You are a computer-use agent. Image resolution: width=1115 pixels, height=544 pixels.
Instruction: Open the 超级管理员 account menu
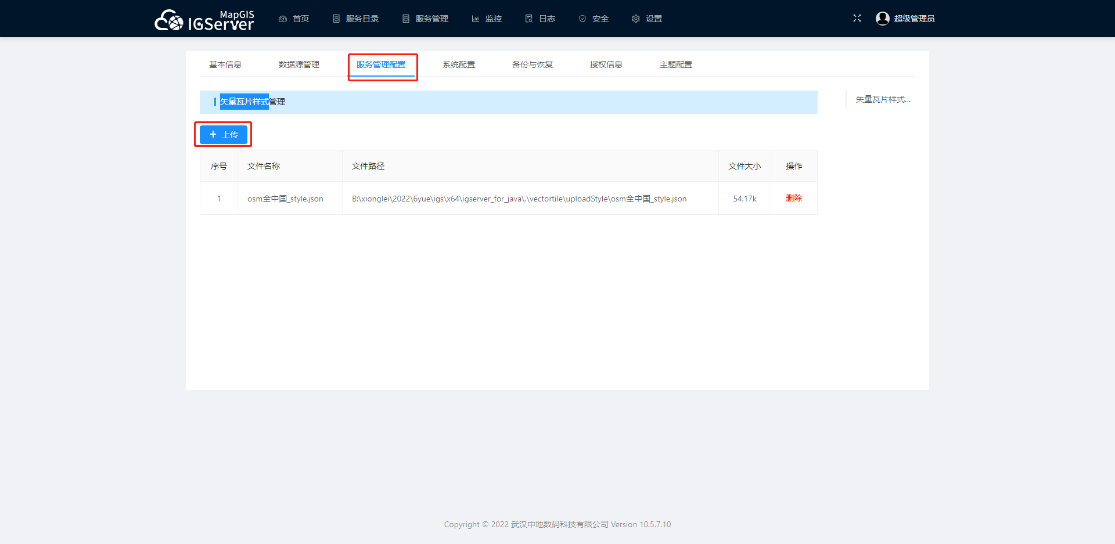point(914,19)
